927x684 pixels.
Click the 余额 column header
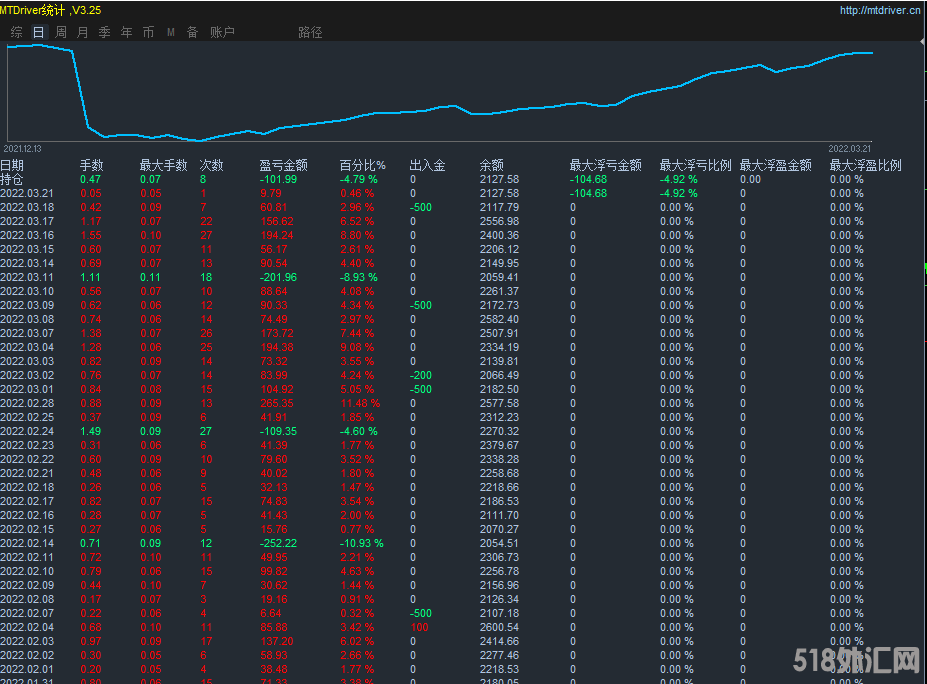491,165
